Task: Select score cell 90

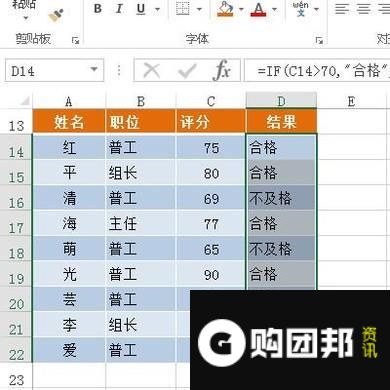Action: [x=211, y=274]
